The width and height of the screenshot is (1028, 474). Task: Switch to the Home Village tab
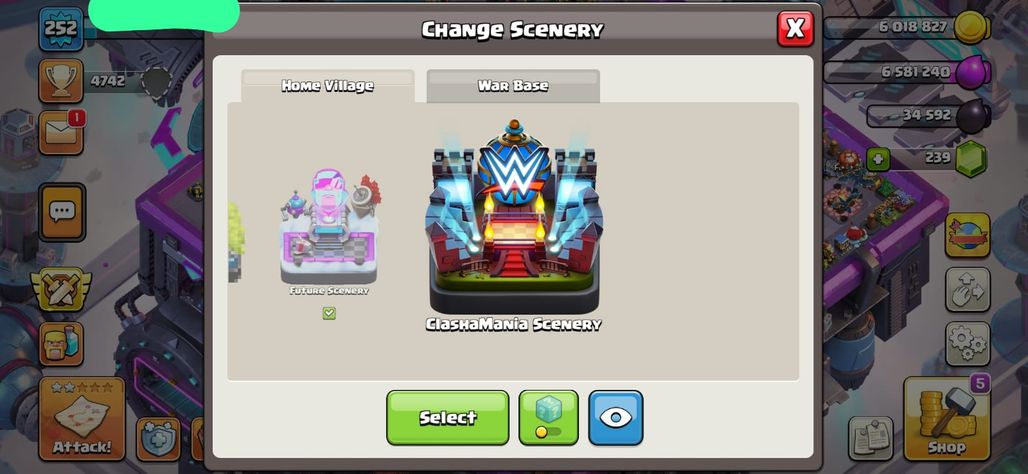point(328,86)
